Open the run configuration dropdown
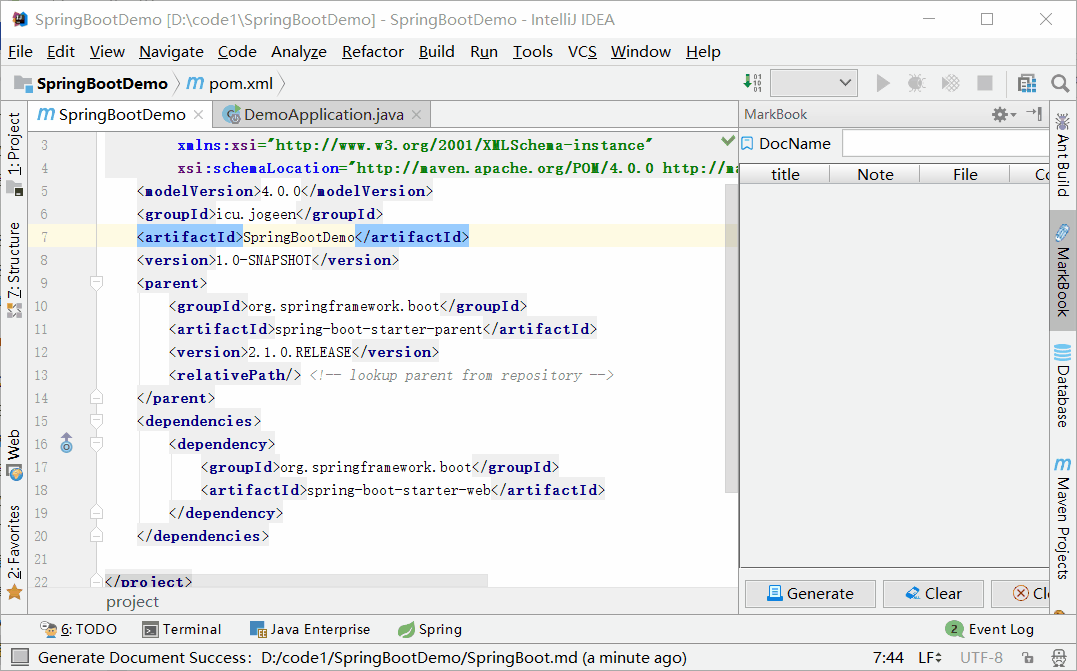The height and width of the screenshot is (671, 1077). coord(813,84)
